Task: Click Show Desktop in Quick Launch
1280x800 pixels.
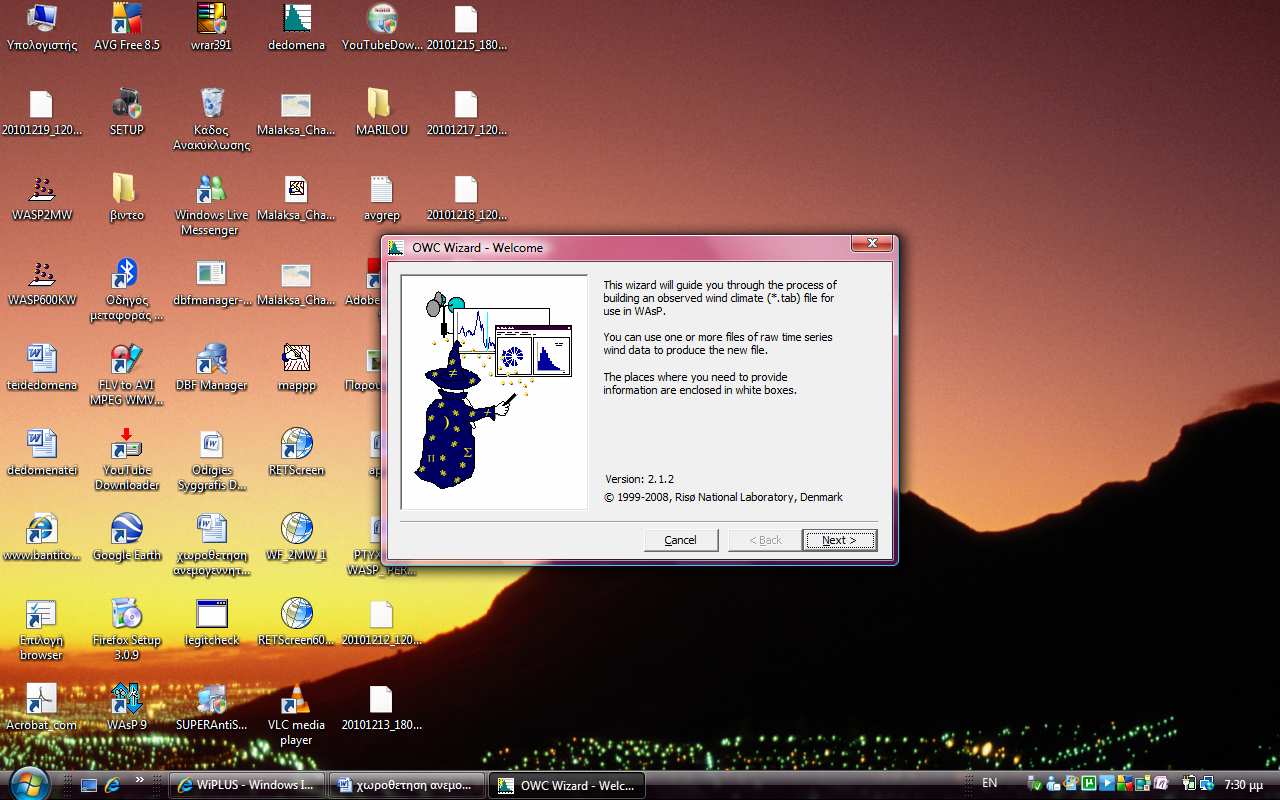Action: (x=89, y=785)
